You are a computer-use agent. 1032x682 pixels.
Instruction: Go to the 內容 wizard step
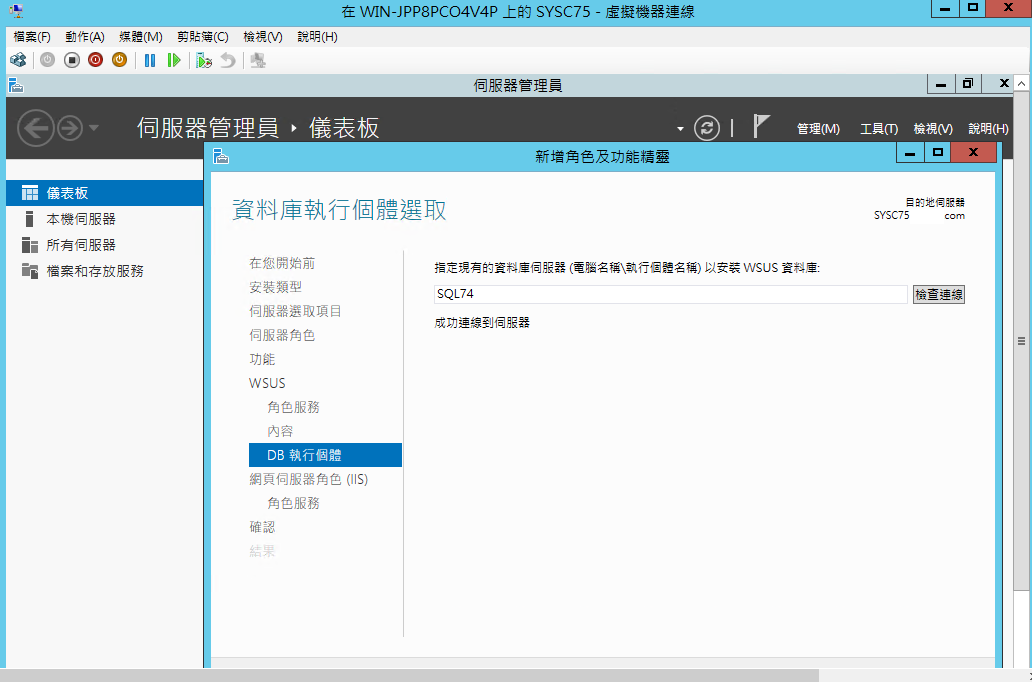pos(280,431)
